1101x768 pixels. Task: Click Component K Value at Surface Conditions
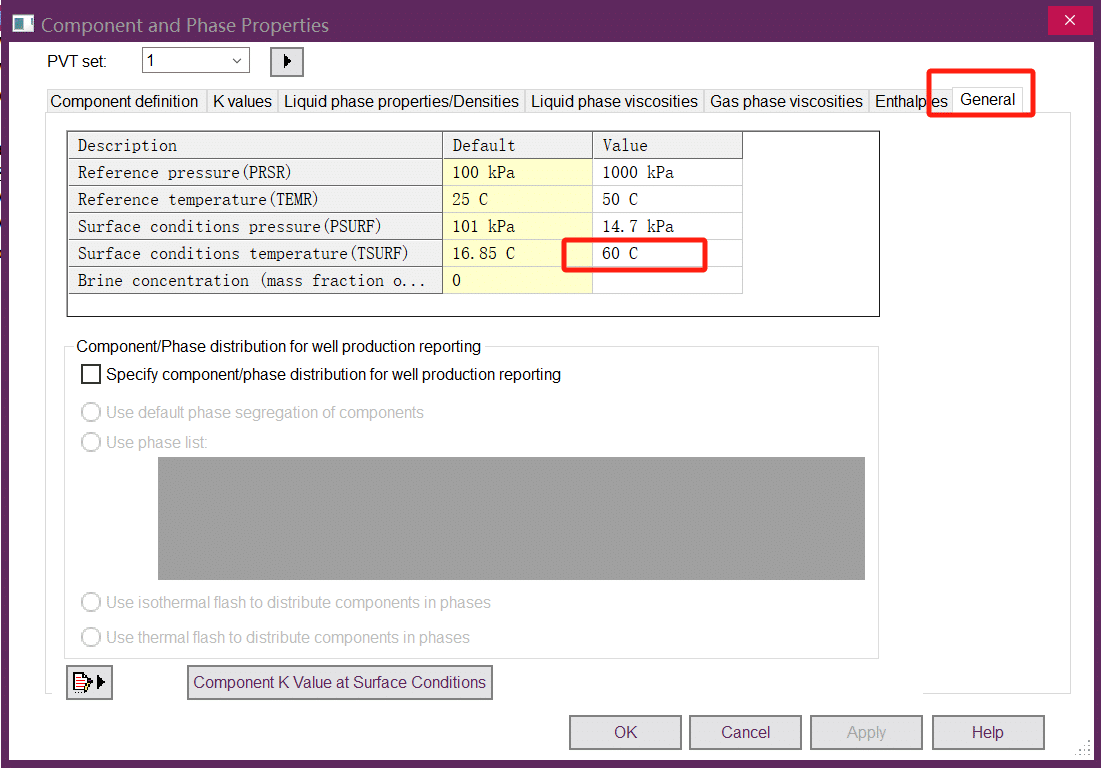(x=339, y=682)
